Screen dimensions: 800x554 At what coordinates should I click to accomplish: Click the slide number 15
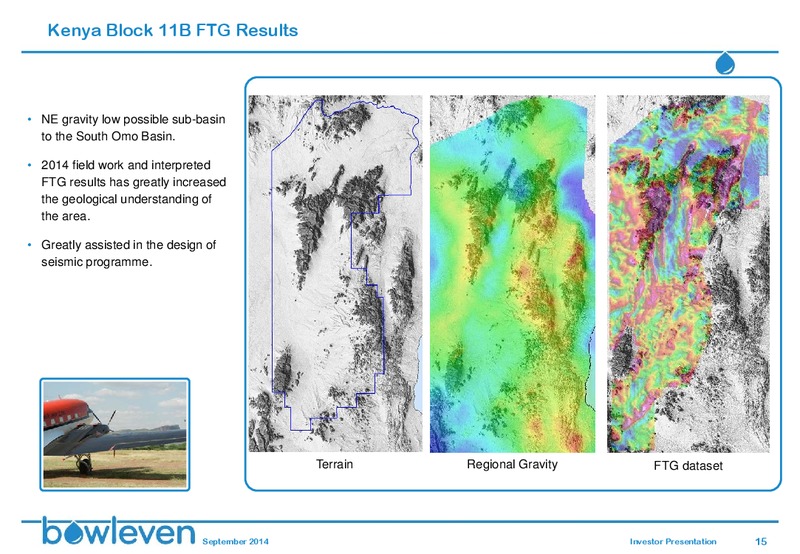(761, 541)
